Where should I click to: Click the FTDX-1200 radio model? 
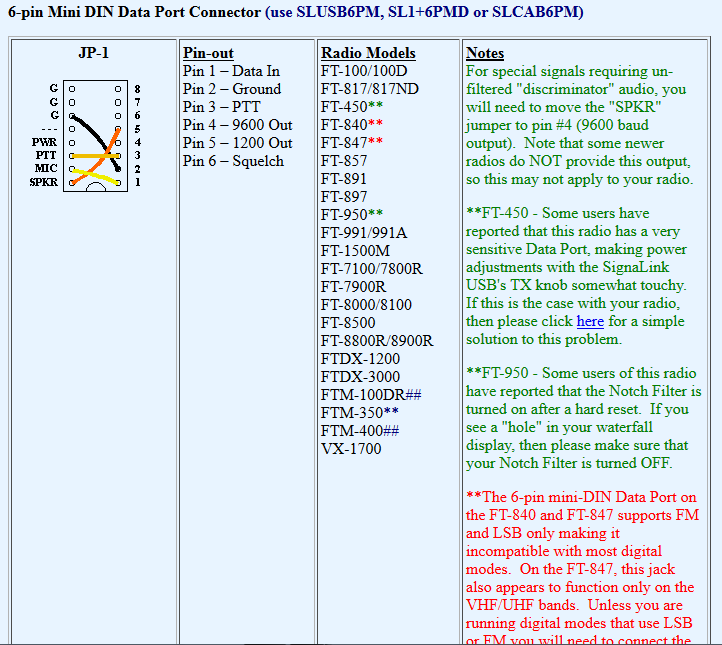tap(360, 359)
